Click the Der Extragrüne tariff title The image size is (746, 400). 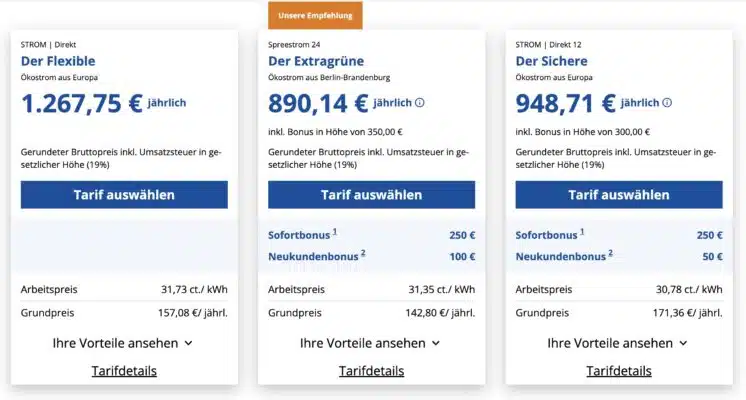coord(316,61)
